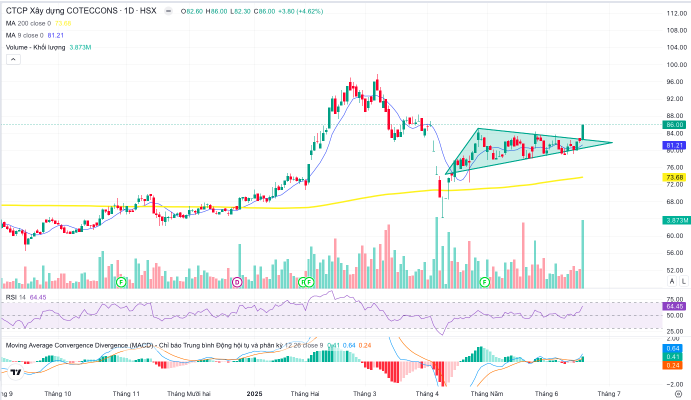Click the MACD indicator title text

143,345
